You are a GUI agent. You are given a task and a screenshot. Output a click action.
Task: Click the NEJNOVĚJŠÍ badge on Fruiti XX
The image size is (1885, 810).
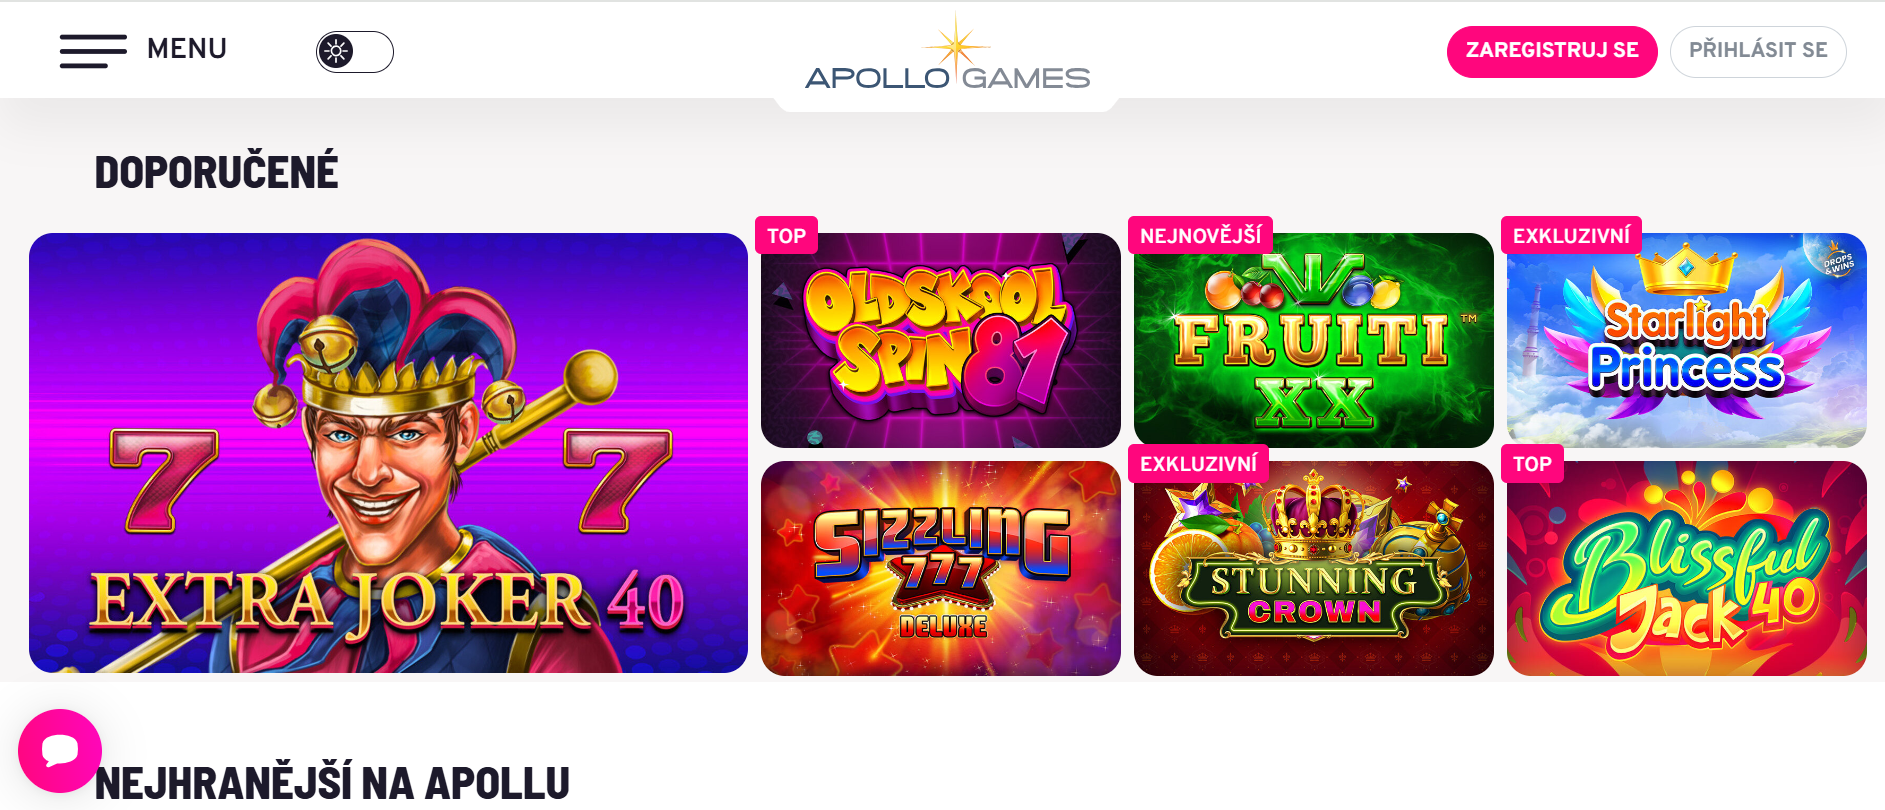click(x=1200, y=236)
